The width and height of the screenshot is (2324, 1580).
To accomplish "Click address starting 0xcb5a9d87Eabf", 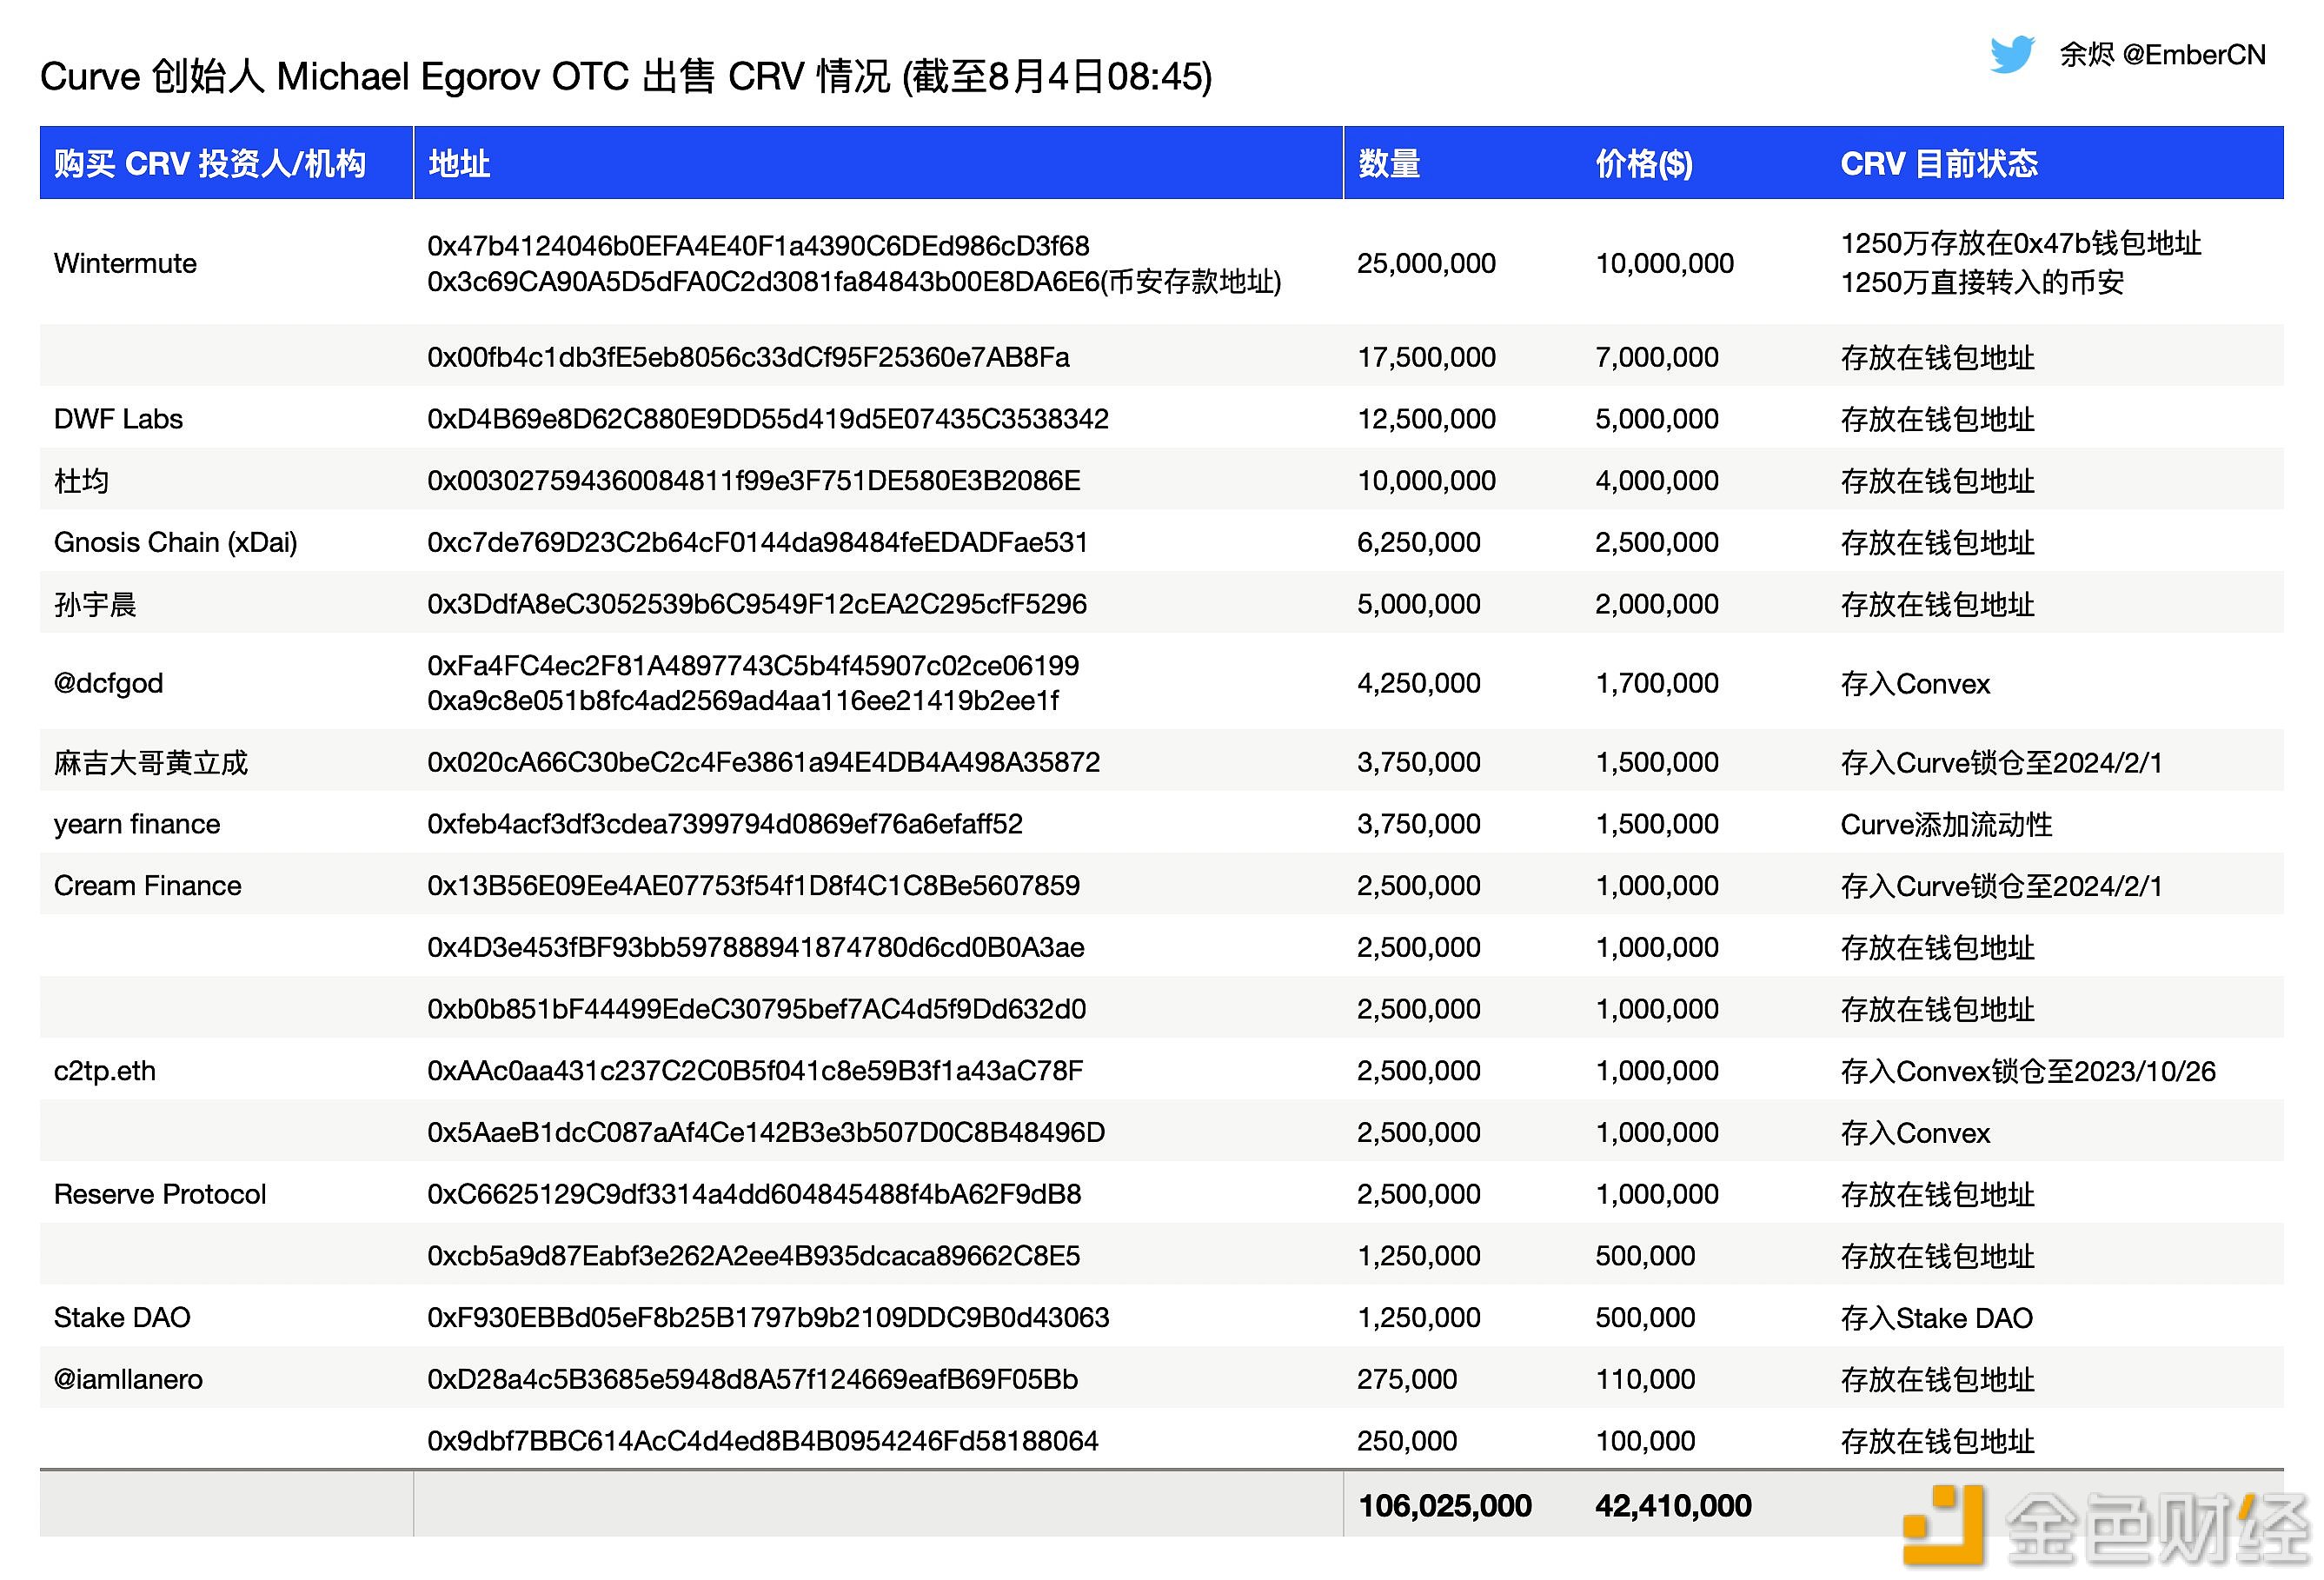I will pos(753,1257).
